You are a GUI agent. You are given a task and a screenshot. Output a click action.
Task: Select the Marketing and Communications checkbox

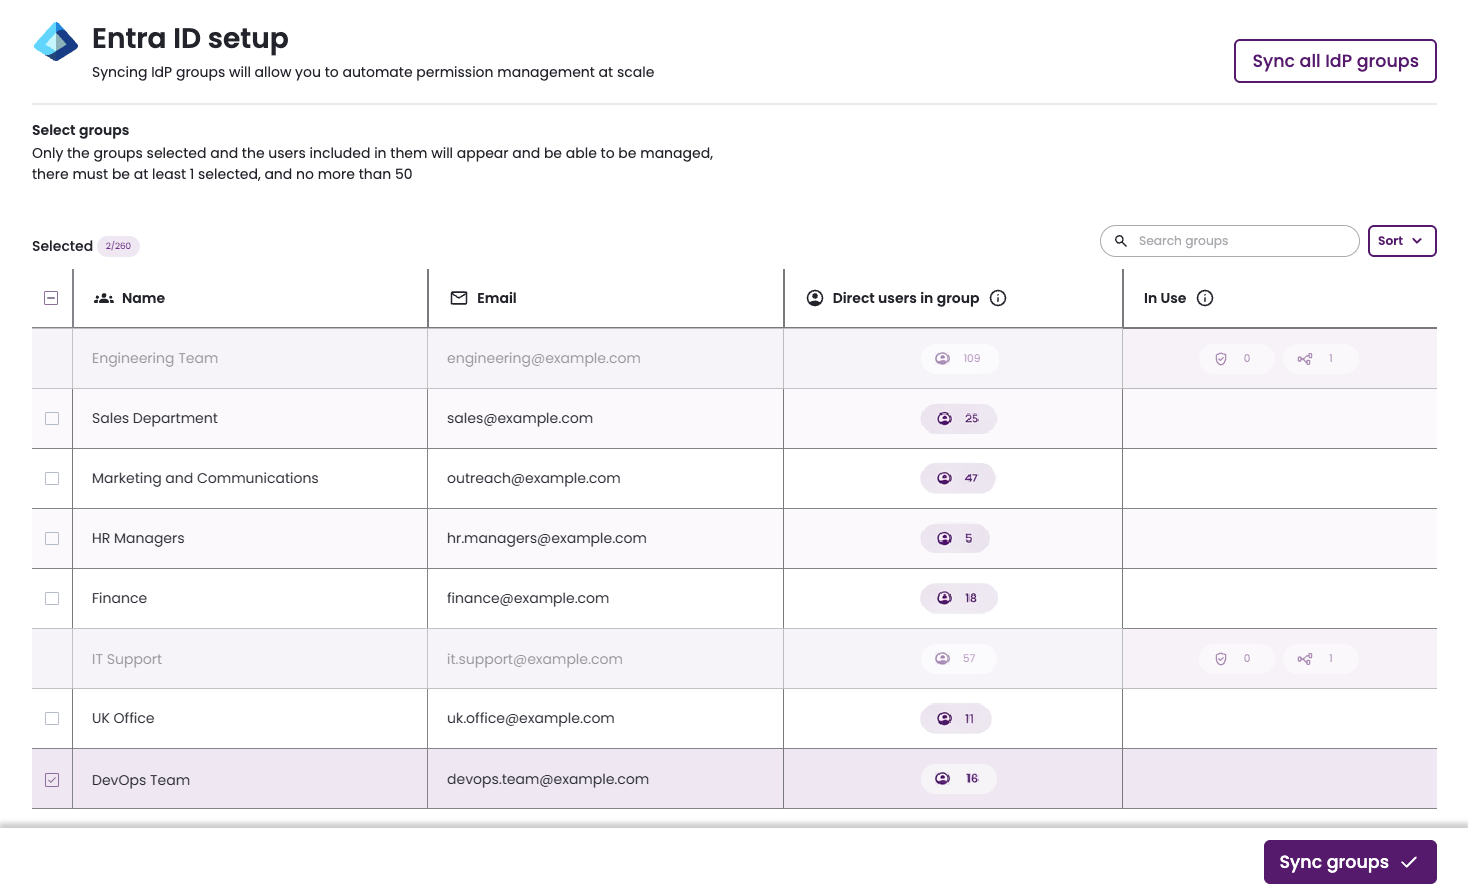pyautogui.click(x=52, y=479)
